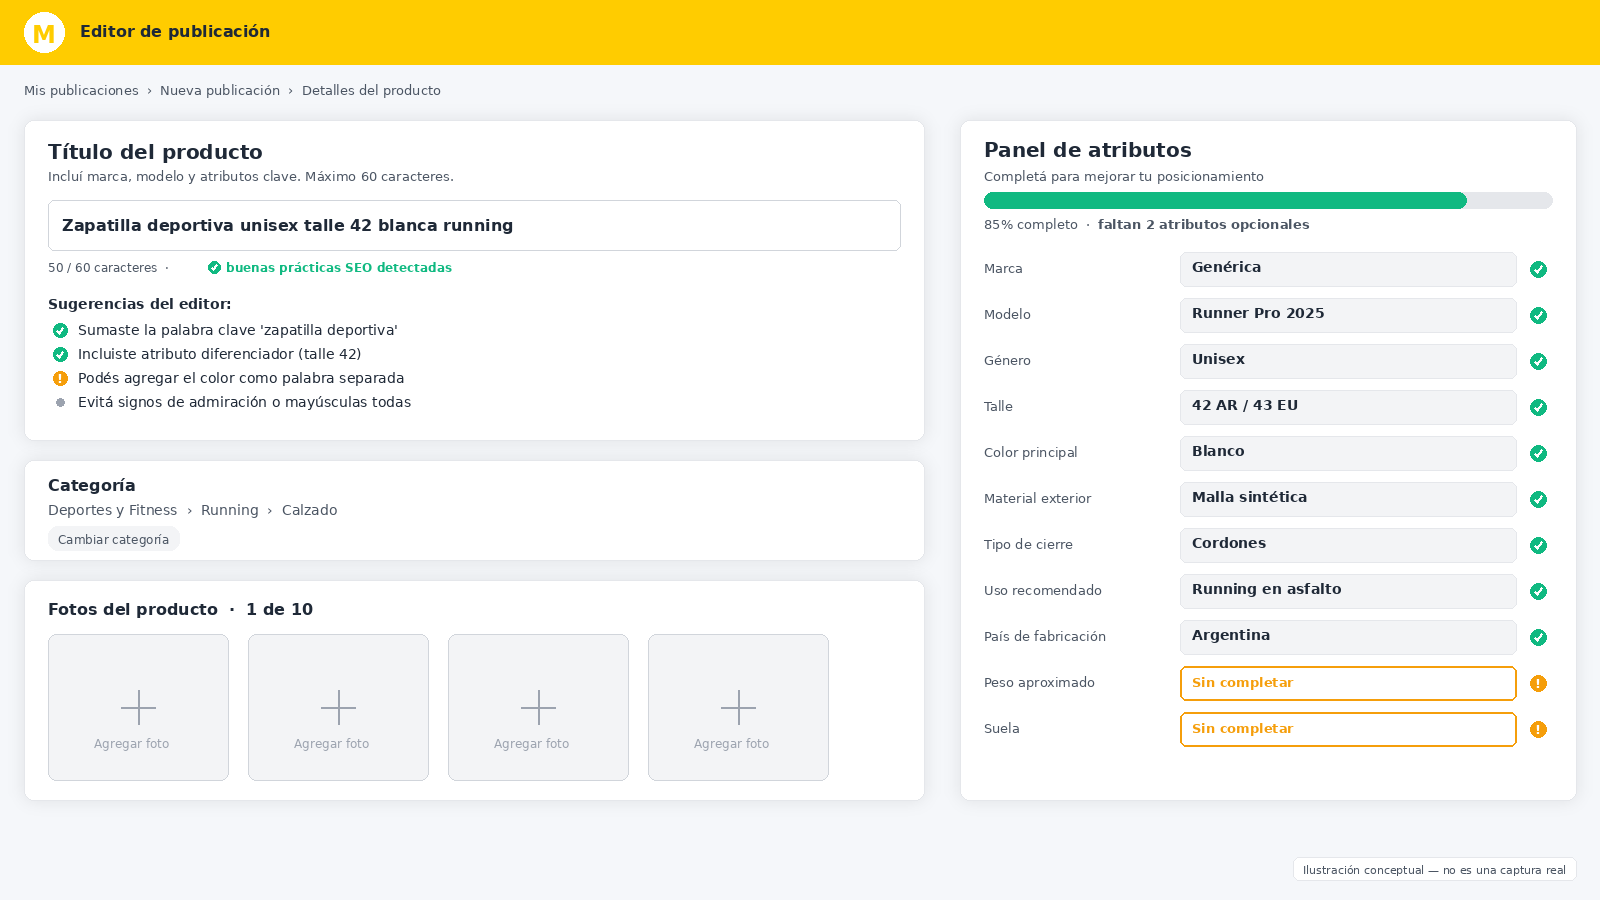1600x900 pixels.
Task: Click Deportes y Fitness category link
Action: [112, 511]
